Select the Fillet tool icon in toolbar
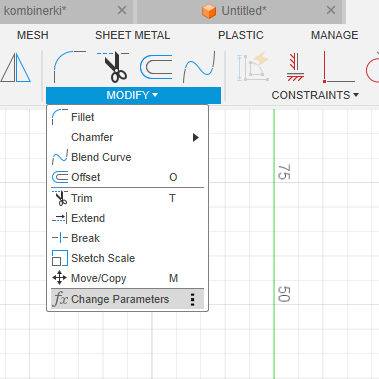 point(69,67)
